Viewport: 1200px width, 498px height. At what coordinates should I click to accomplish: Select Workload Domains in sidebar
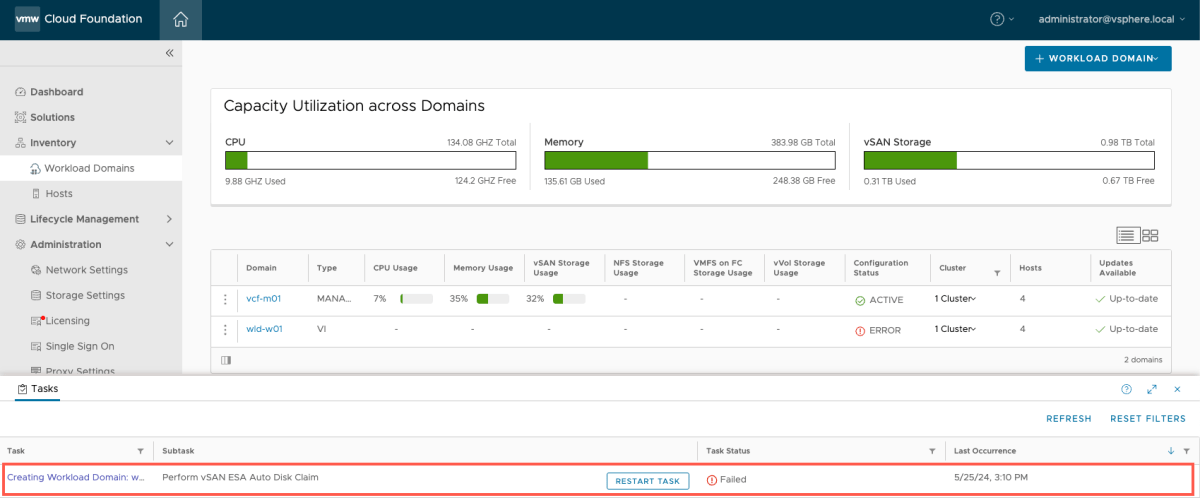point(91,168)
